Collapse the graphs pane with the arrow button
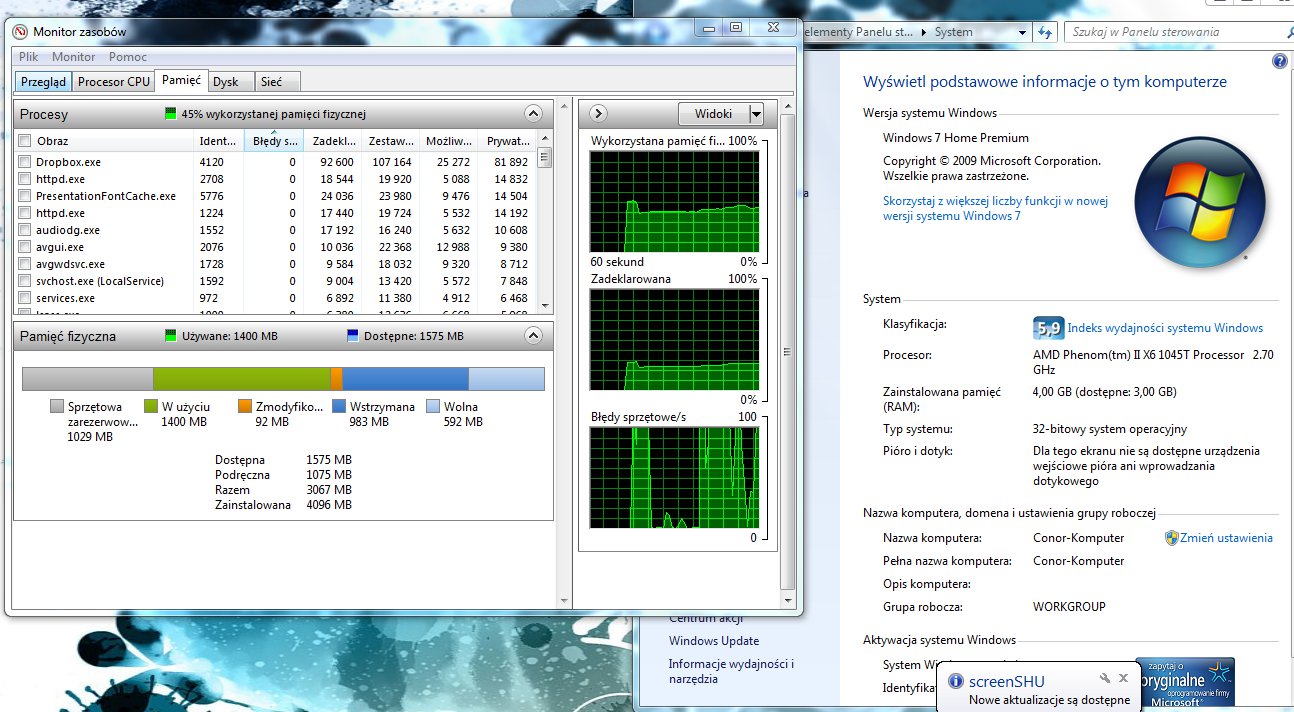Screen dimensions: 1294x712 pyautogui.click(x=599, y=113)
